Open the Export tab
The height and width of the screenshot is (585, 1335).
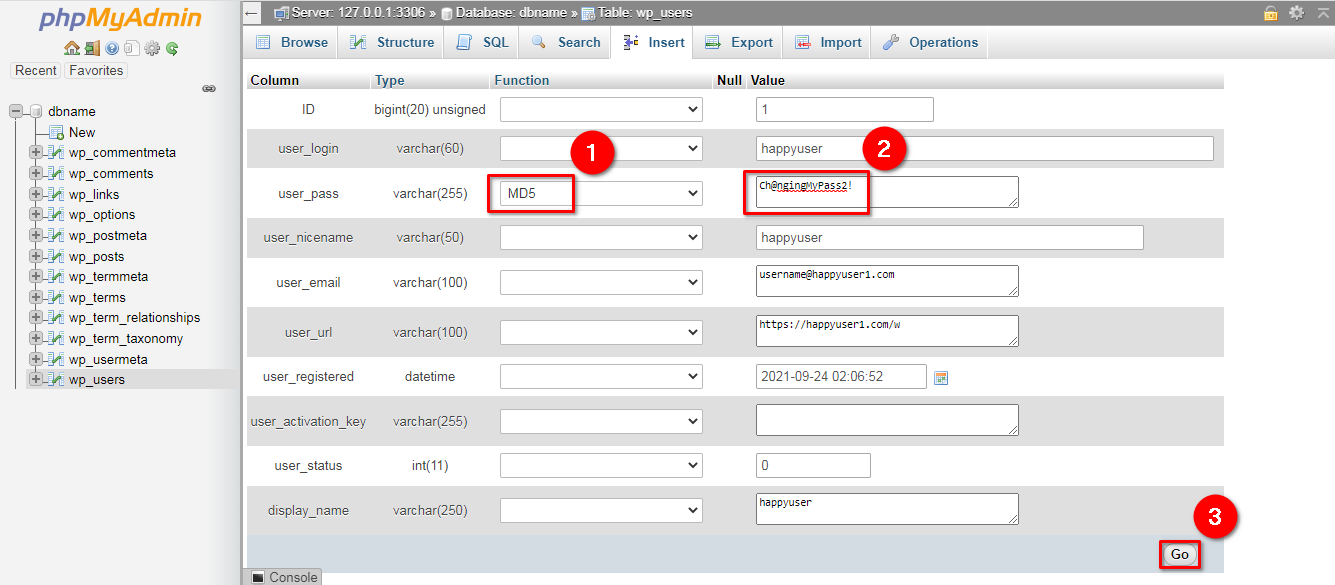pos(739,42)
